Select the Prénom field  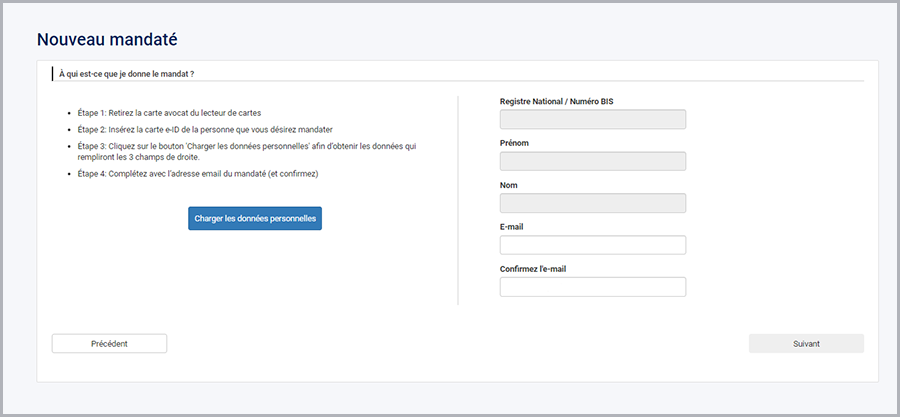point(593,161)
